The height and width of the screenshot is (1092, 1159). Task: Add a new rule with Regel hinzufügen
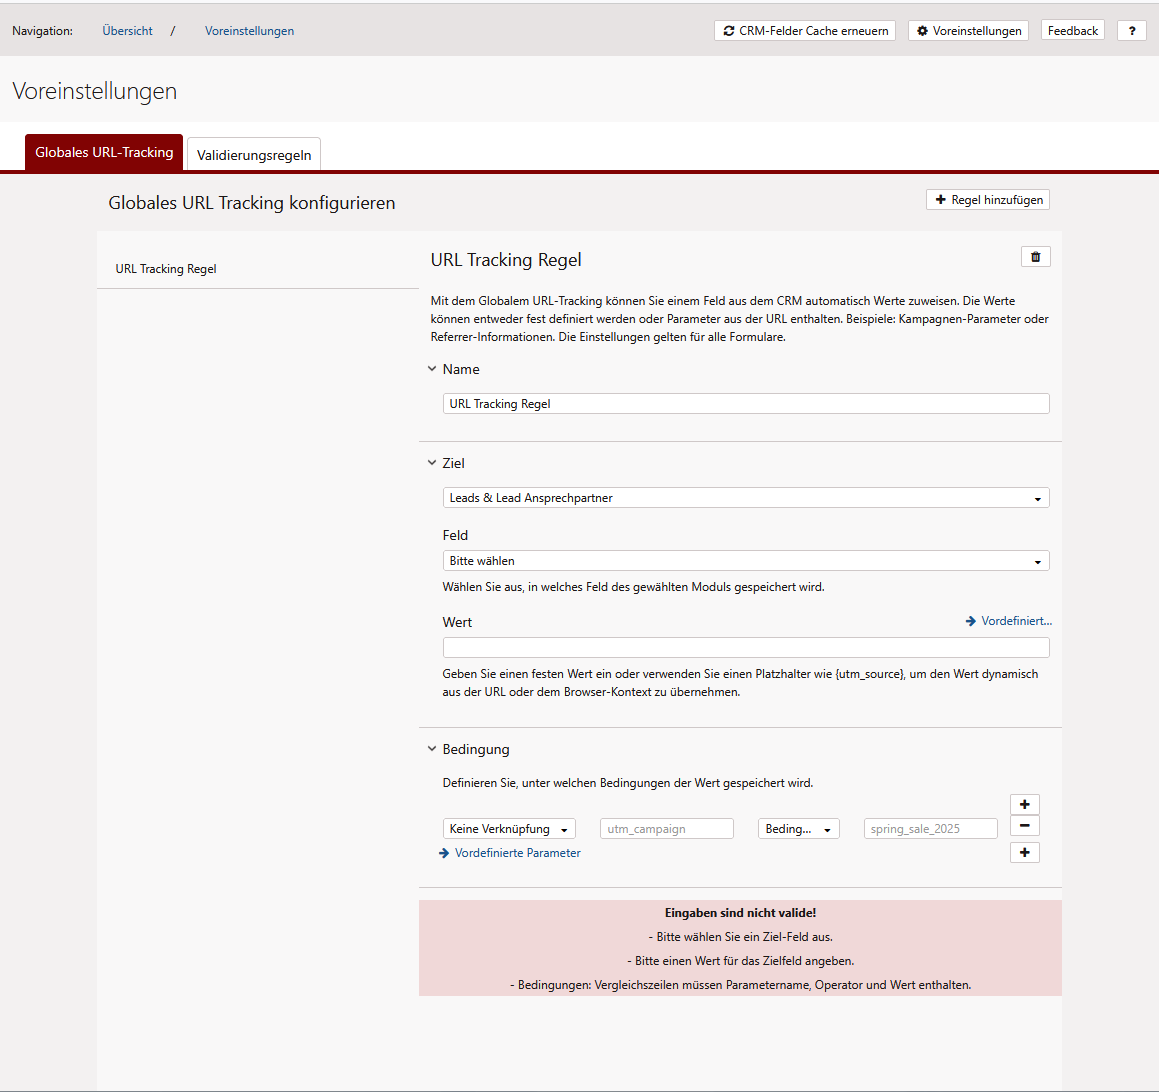coord(987,200)
